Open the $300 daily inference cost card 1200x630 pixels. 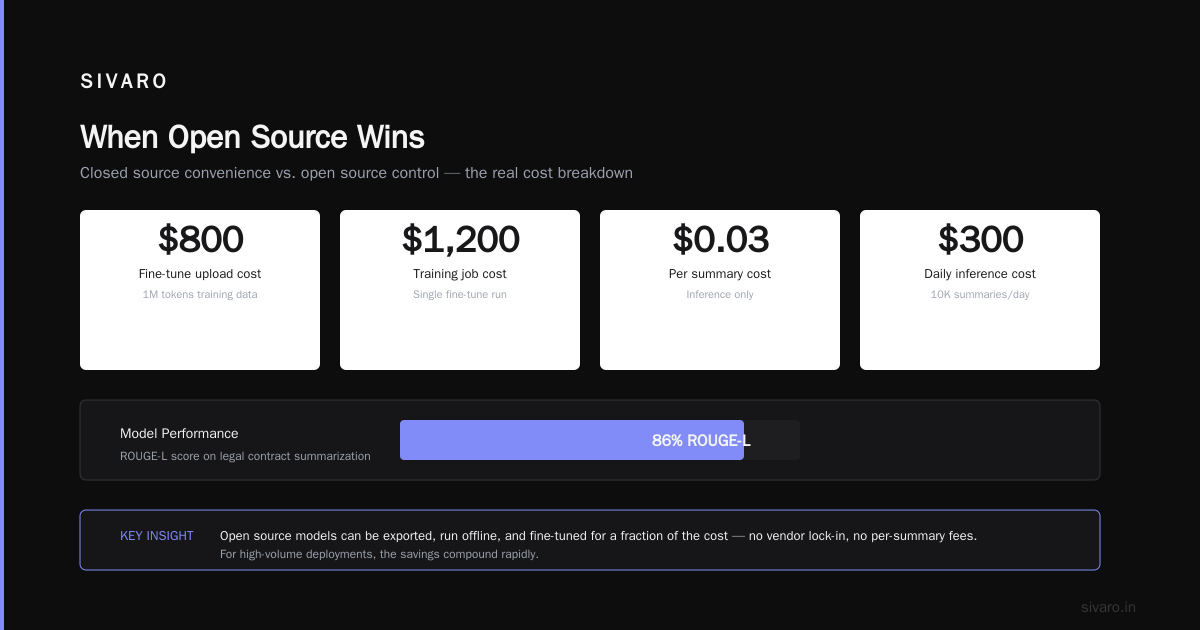(980, 290)
